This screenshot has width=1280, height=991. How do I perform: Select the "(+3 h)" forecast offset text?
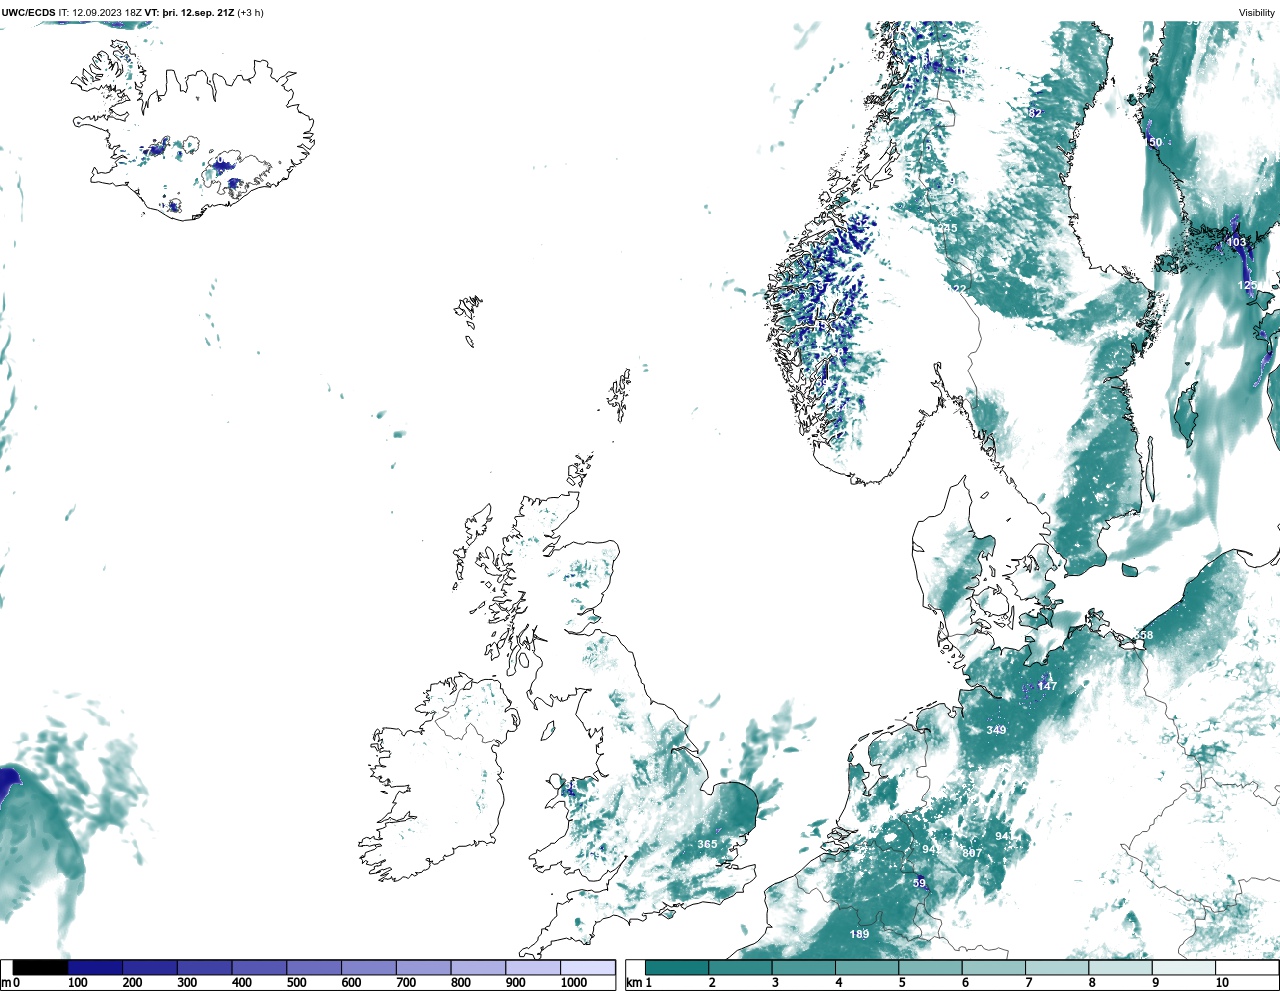tap(250, 13)
